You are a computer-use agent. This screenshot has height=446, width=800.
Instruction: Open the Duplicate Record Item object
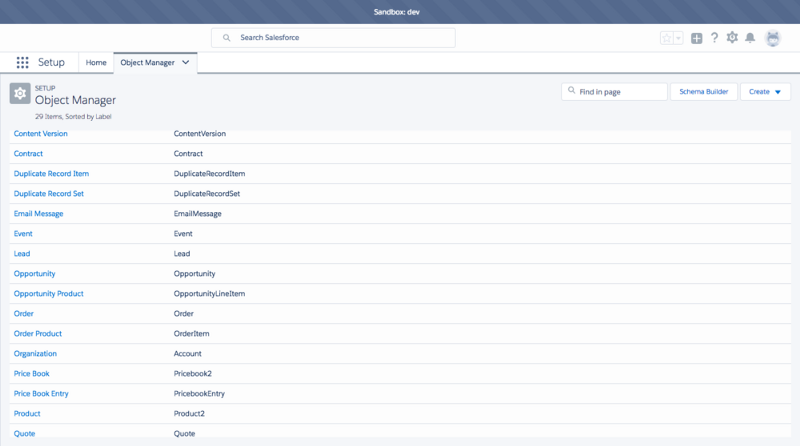[x=51, y=174]
